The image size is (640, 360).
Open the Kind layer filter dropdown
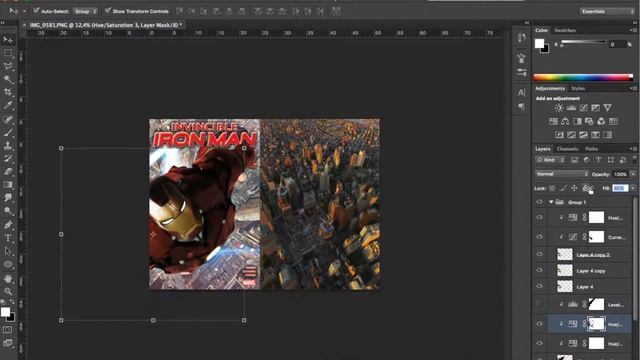pos(550,160)
